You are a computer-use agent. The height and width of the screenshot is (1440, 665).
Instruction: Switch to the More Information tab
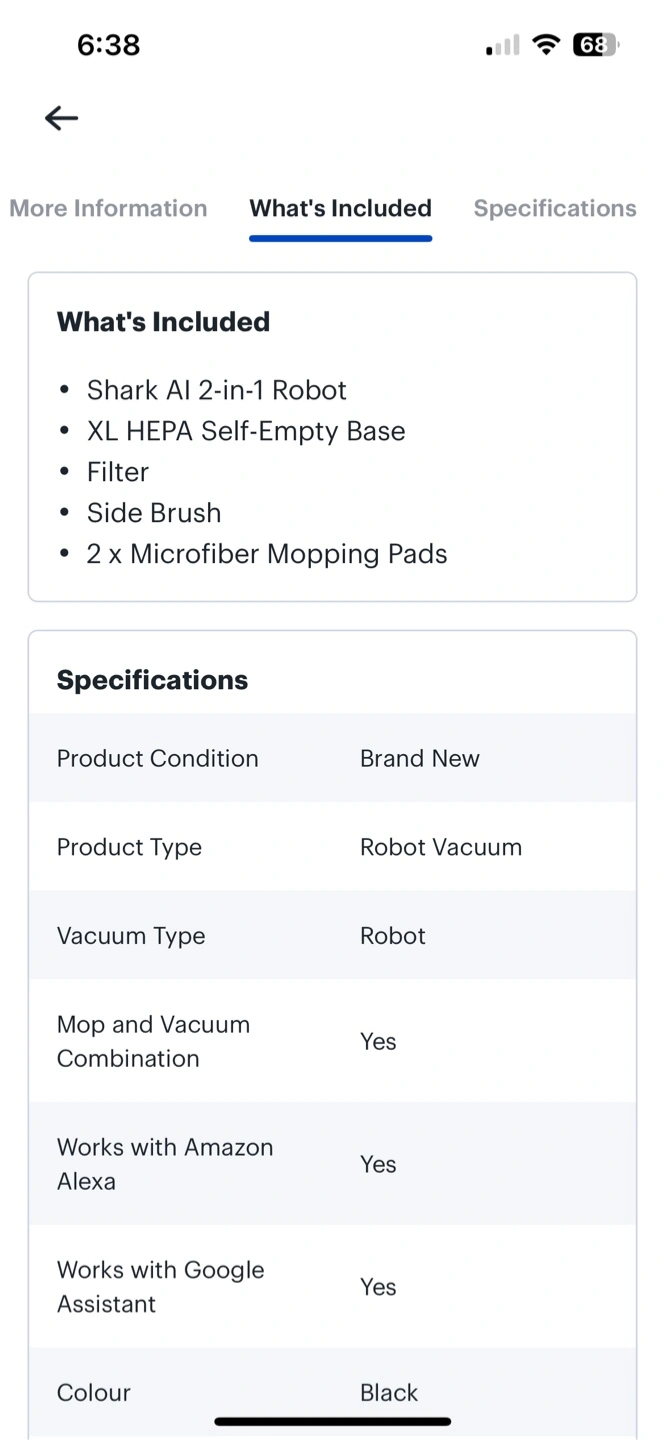pyautogui.click(x=108, y=208)
